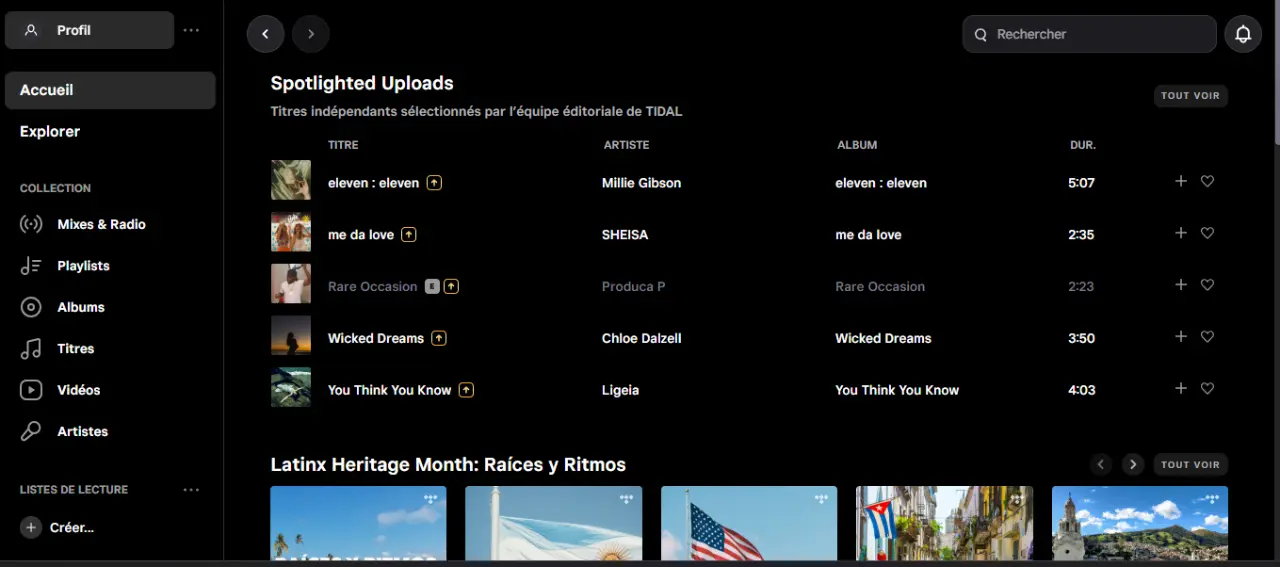Show next Latinx Heritage Month cards
The height and width of the screenshot is (567, 1280).
[1132, 465]
